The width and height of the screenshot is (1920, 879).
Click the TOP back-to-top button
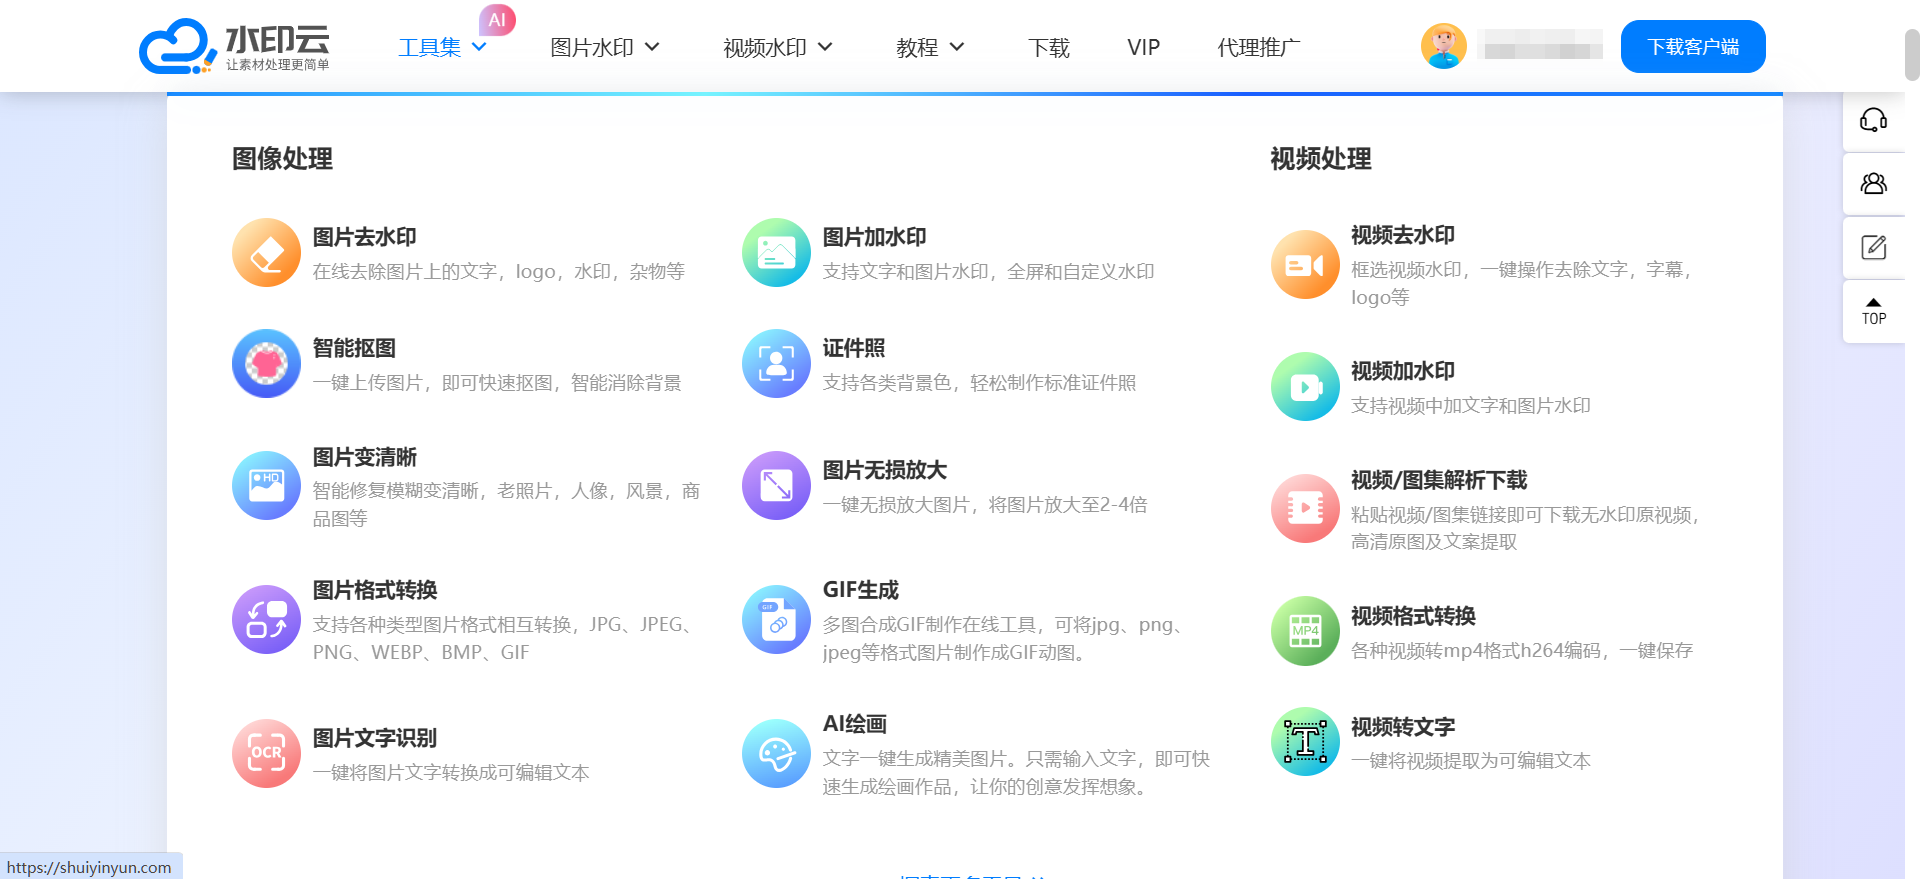coord(1873,311)
